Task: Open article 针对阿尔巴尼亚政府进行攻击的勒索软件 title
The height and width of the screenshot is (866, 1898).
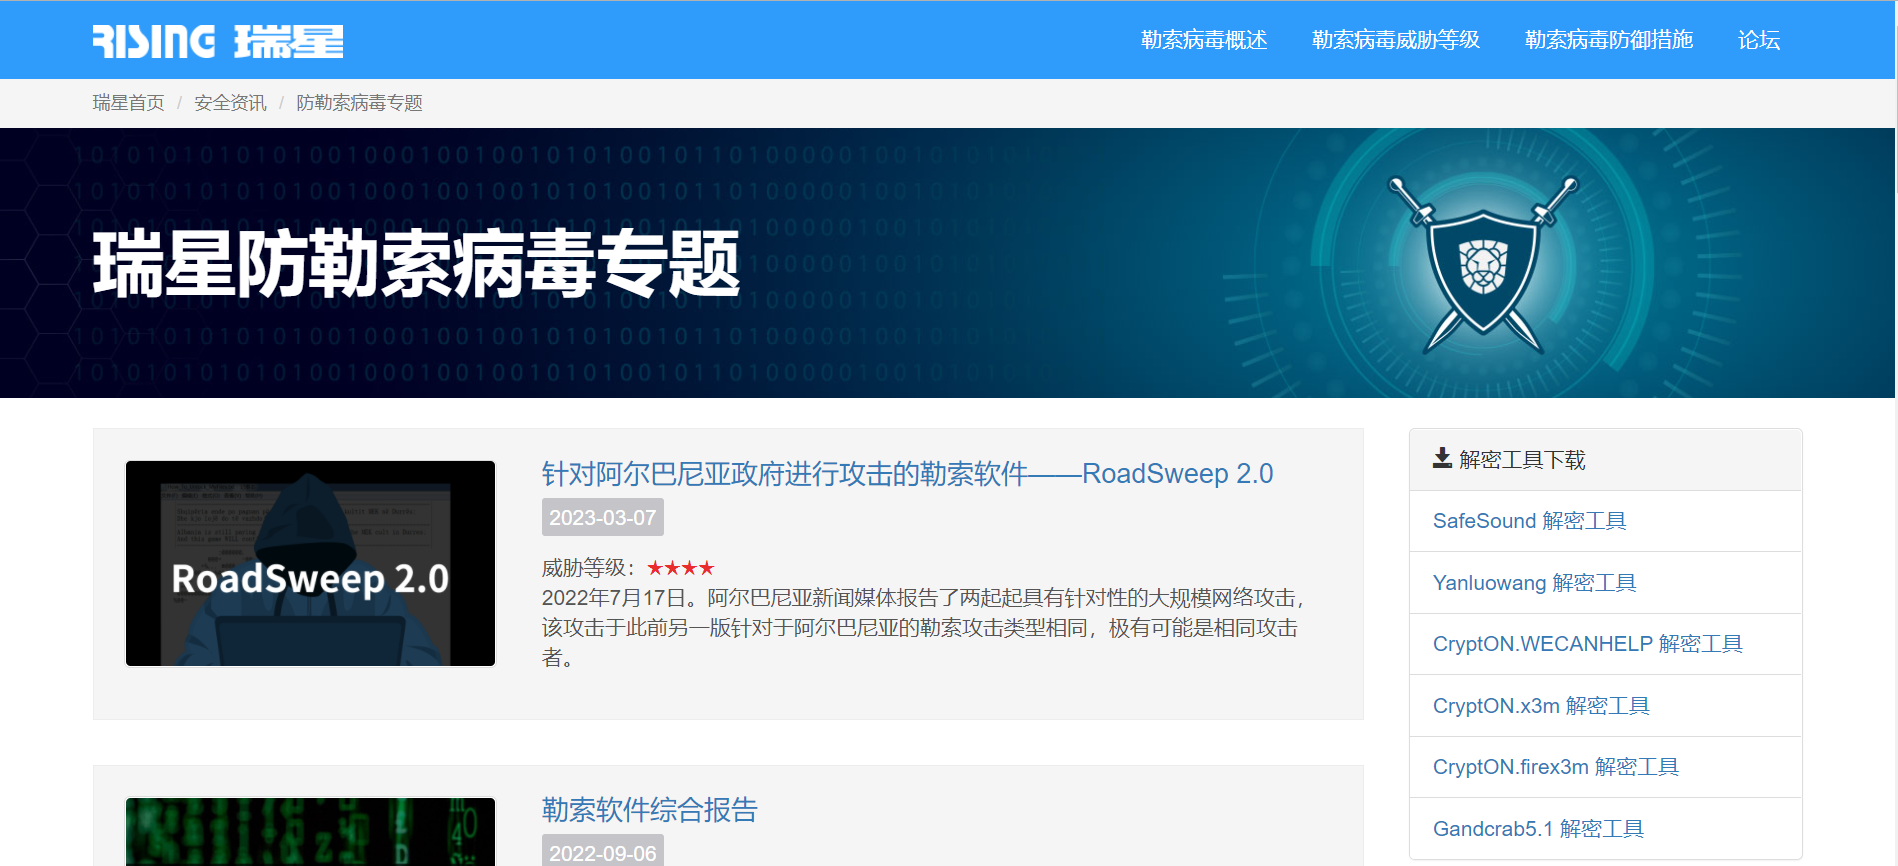Action: tap(907, 473)
